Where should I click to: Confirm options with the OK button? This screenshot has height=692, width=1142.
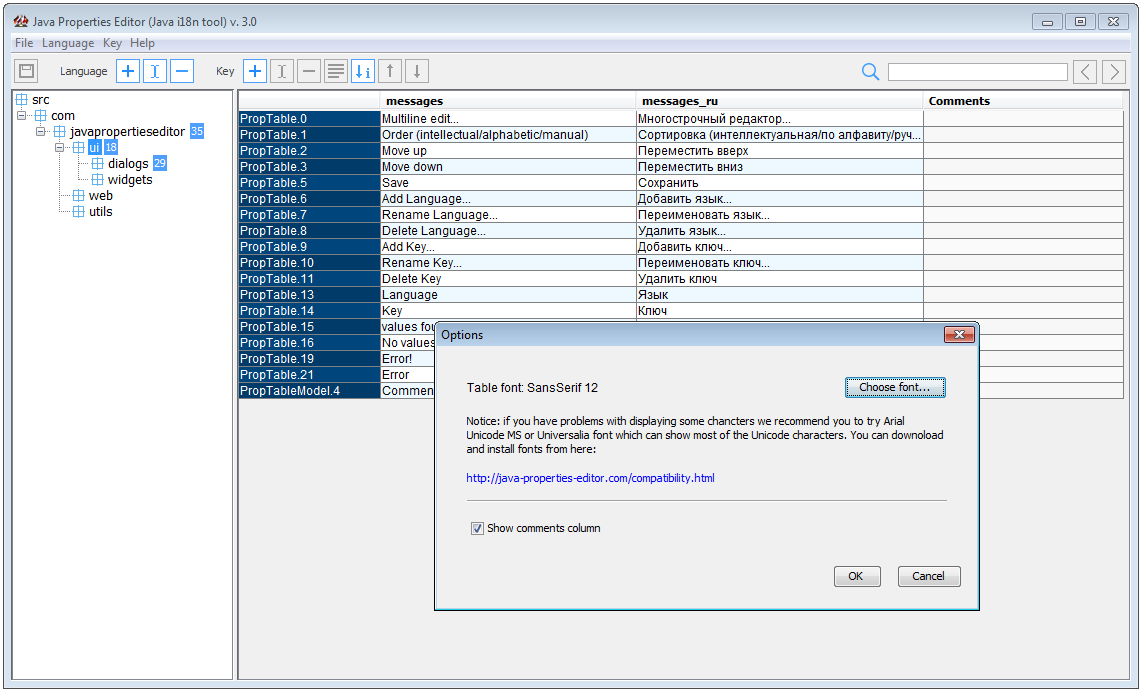click(856, 576)
